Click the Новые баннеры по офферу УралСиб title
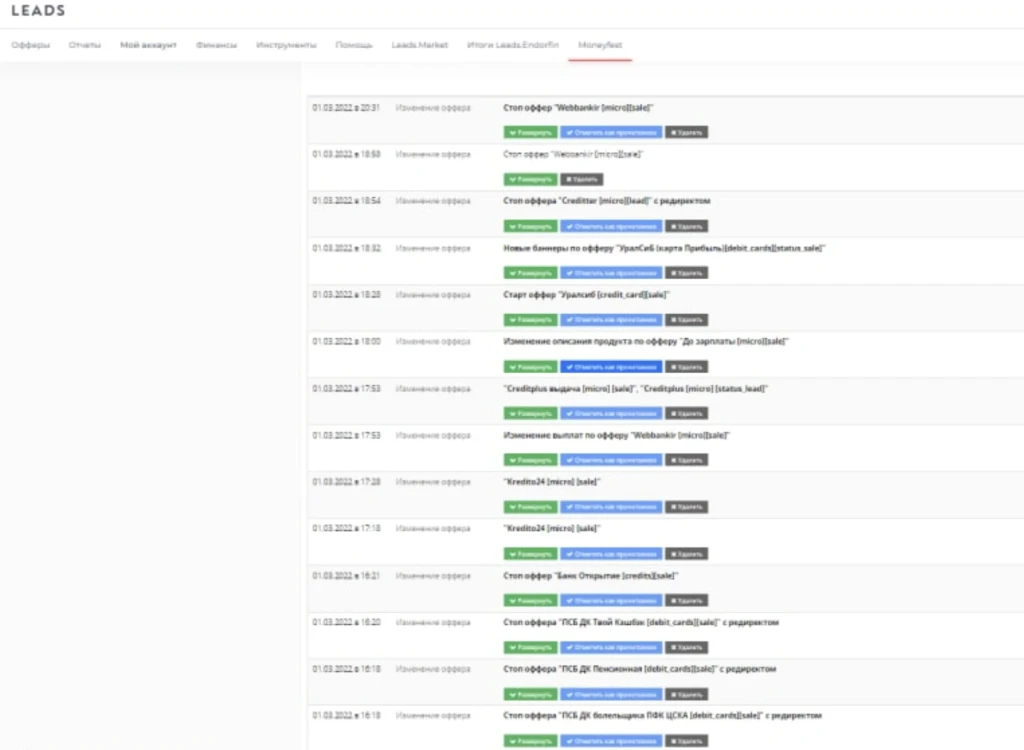 [664, 248]
